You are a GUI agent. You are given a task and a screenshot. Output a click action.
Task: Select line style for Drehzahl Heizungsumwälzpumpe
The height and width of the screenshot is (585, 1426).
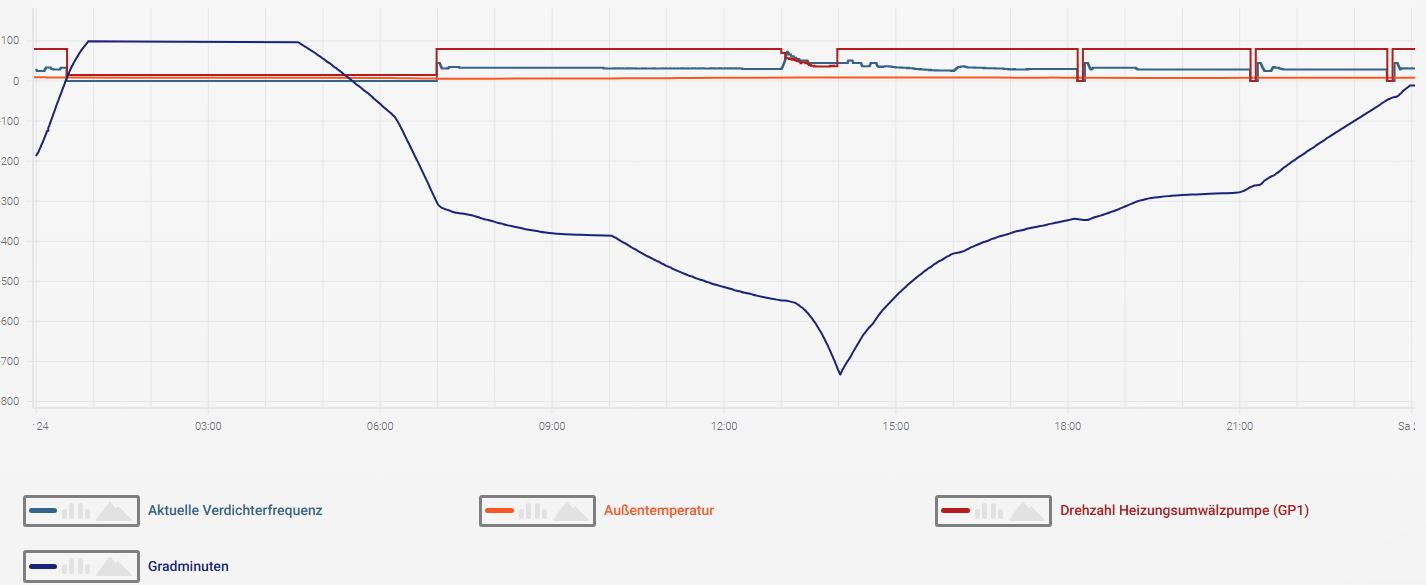pyautogui.click(x=955, y=511)
